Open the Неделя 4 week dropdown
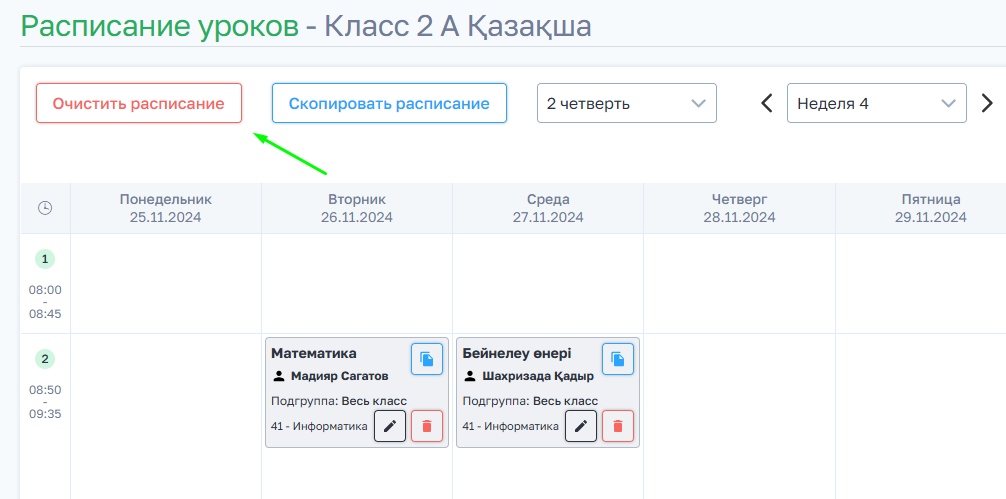This screenshot has width=1006, height=499. 877,103
